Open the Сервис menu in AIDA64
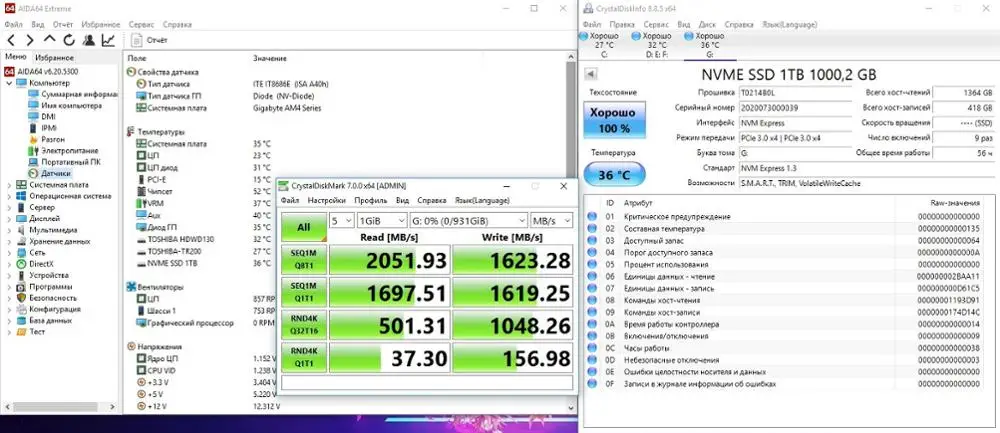Viewport: 1000px width, 433px height. pyautogui.click(x=141, y=24)
